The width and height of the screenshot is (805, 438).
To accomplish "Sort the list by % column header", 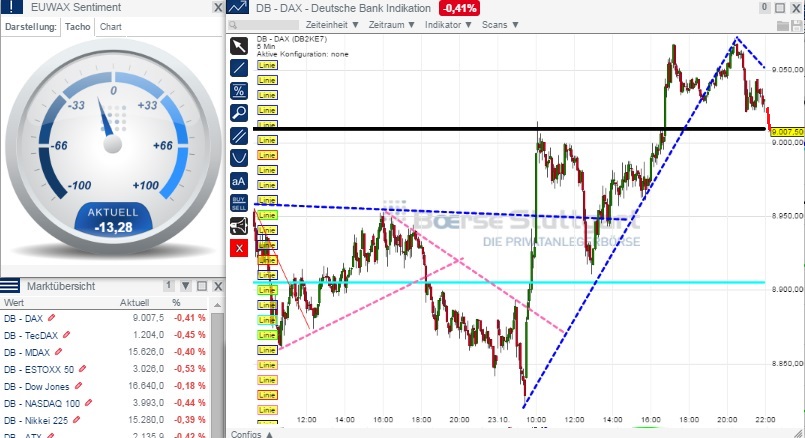I will [176, 302].
